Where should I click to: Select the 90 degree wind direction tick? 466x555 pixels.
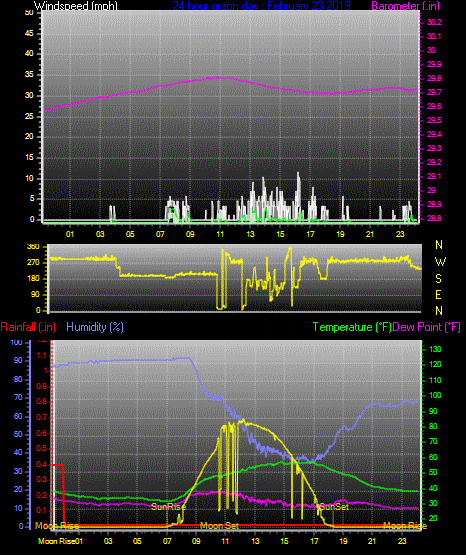point(35,294)
